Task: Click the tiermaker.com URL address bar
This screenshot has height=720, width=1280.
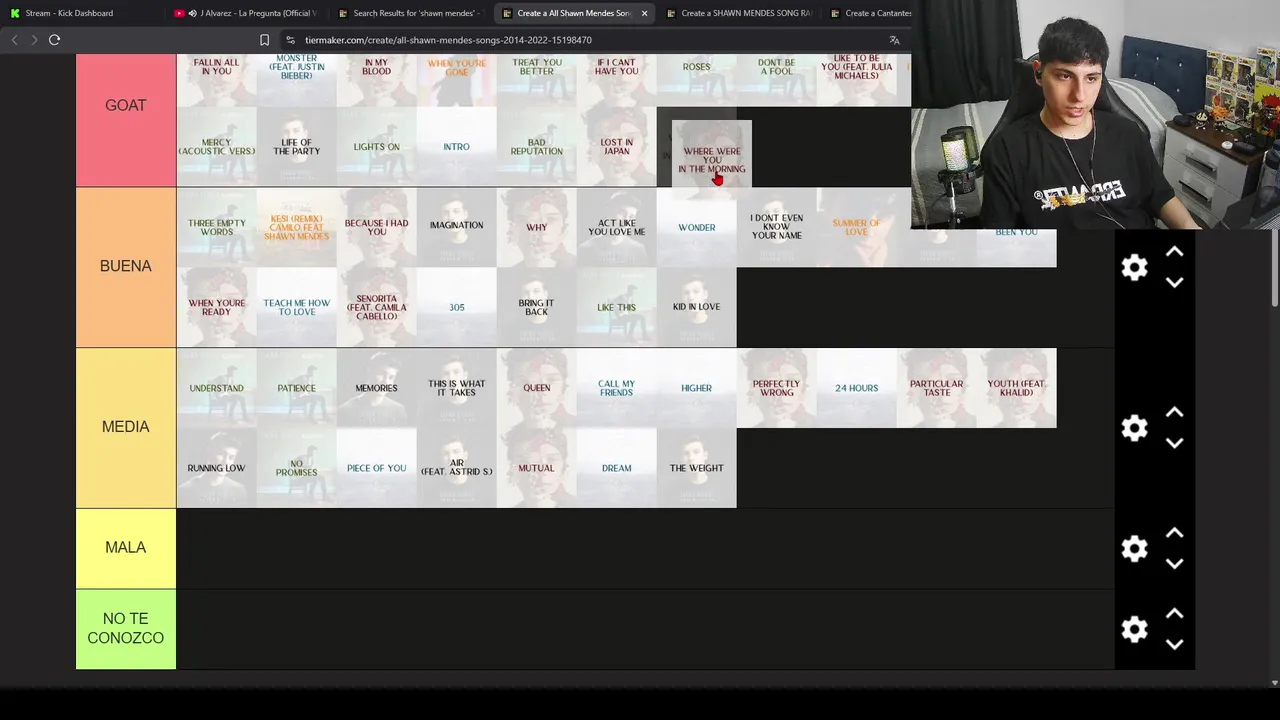Action: coord(448,40)
